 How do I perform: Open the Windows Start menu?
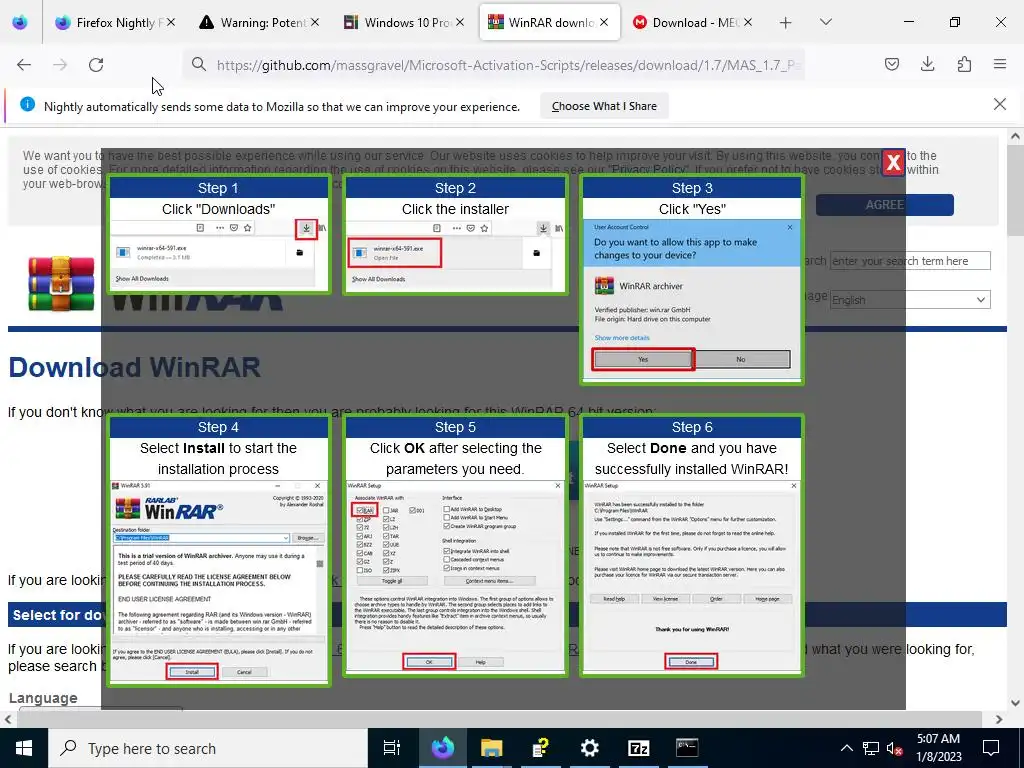click(24, 748)
